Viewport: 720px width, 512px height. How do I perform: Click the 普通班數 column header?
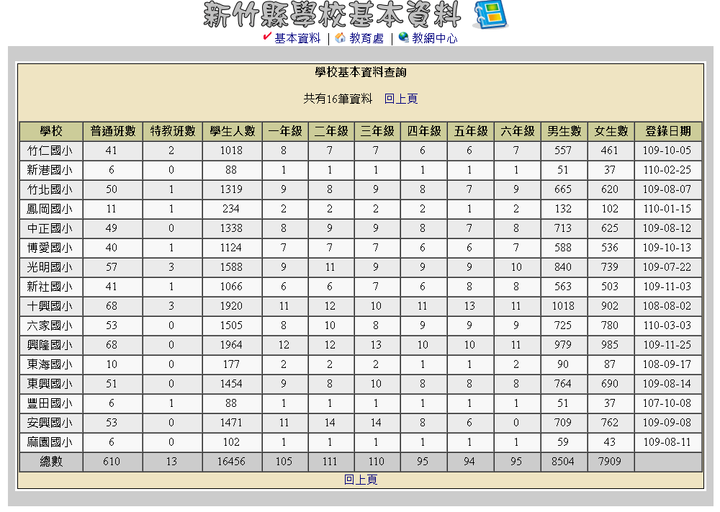click(113, 131)
